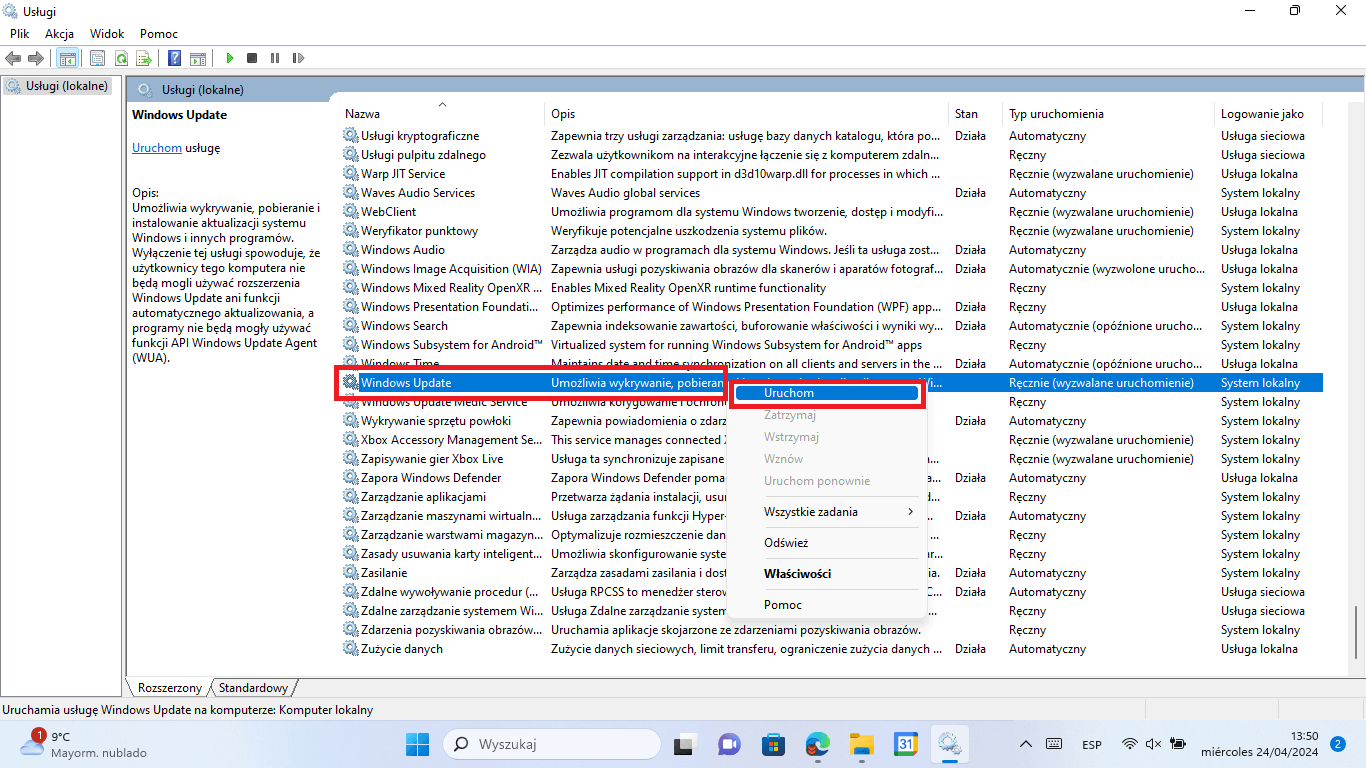Click the green Start service play icon

(230, 58)
